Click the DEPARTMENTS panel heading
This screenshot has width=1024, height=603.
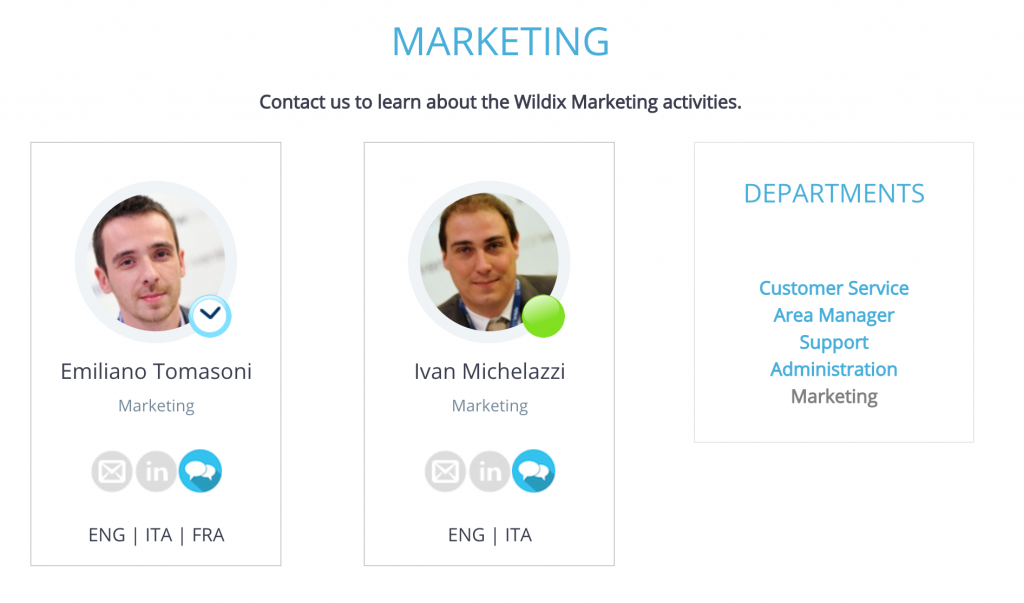(x=834, y=194)
